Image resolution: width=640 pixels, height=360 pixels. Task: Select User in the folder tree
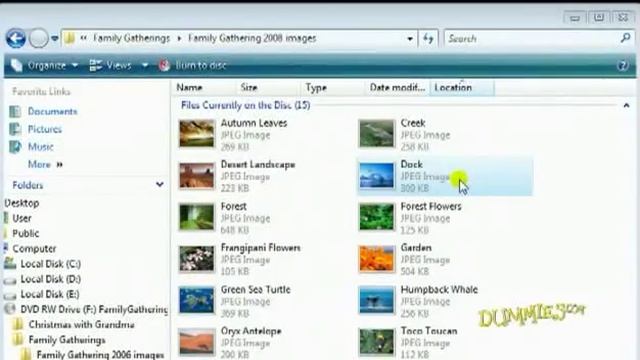click(22, 218)
